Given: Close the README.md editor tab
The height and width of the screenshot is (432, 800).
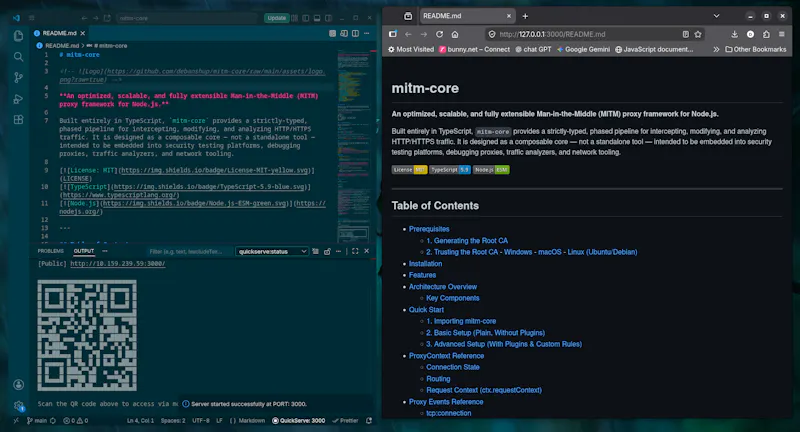Looking at the screenshot, I should click(x=83, y=33).
